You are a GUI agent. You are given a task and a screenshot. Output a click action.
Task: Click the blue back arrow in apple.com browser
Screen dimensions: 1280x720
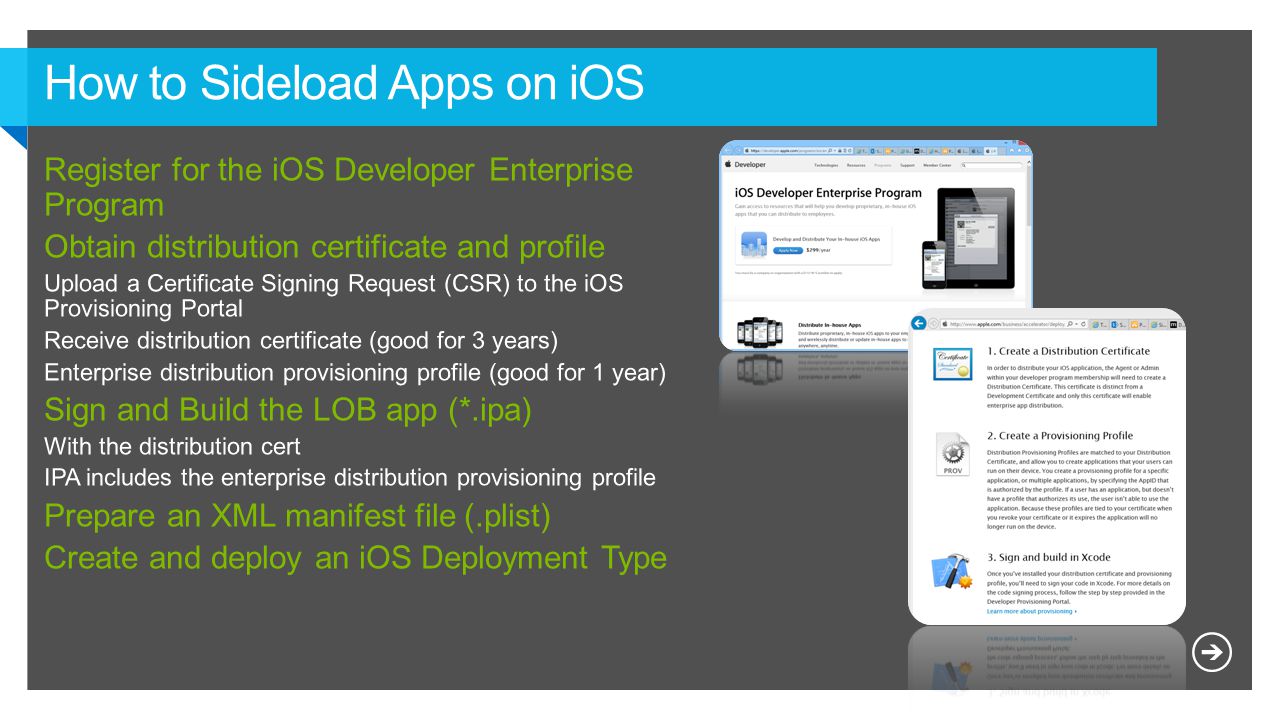pyautogui.click(x=918, y=323)
